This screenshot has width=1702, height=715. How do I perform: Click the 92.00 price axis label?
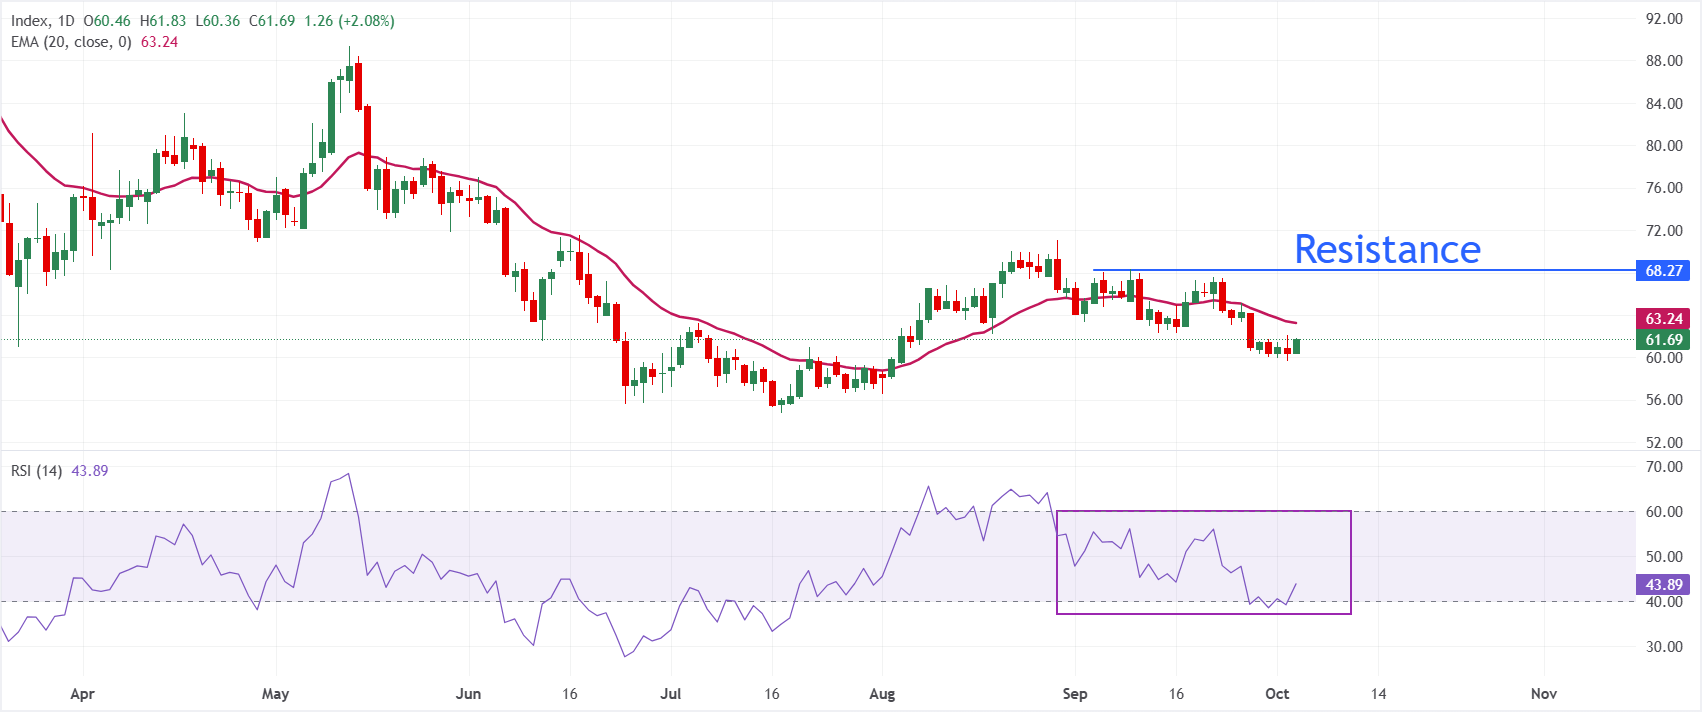point(1664,19)
